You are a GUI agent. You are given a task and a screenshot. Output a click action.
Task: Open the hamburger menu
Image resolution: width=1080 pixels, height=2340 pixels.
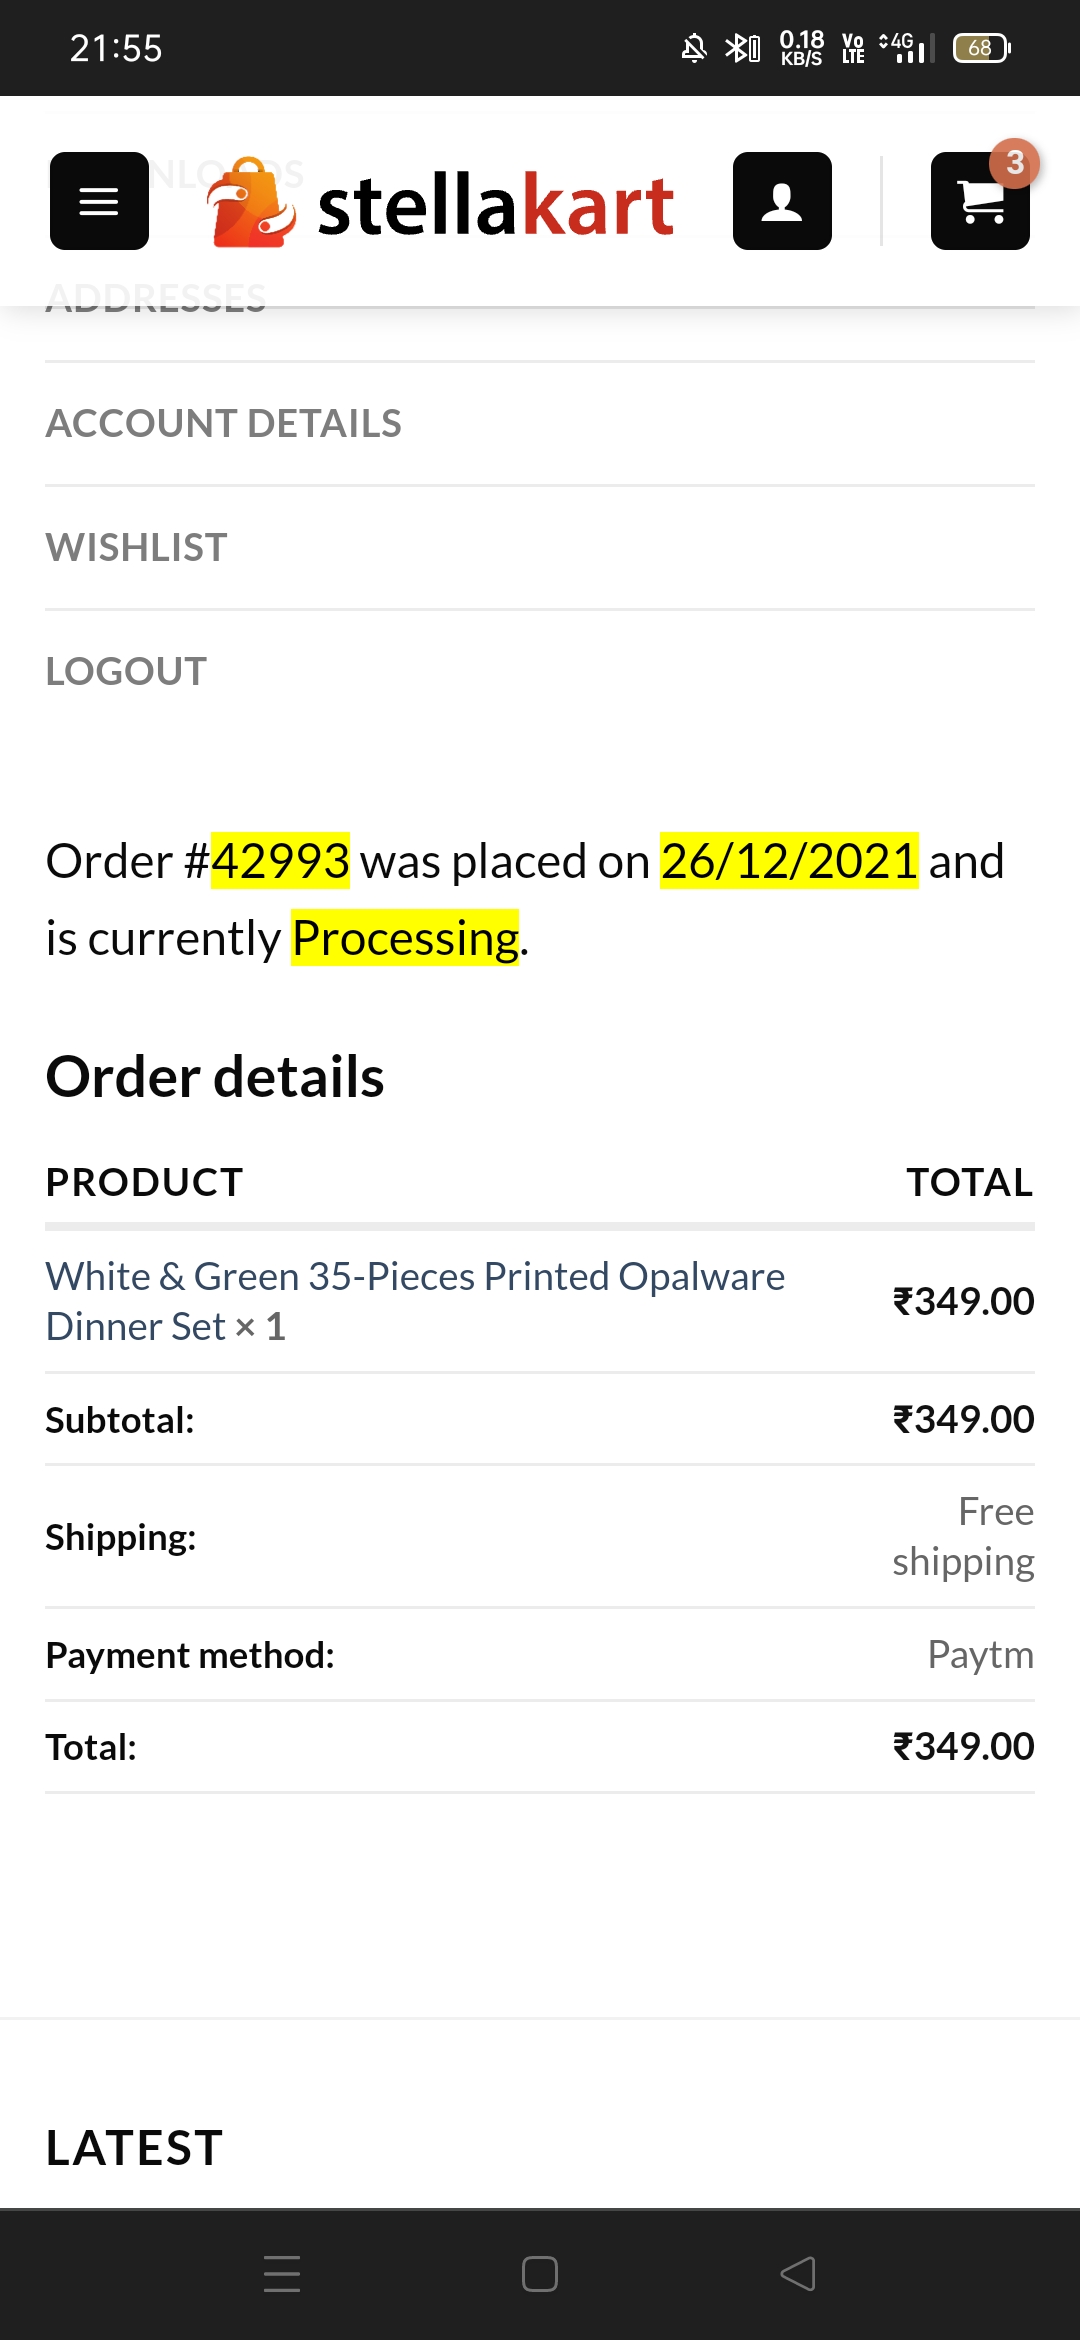pyautogui.click(x=99, y=201)
